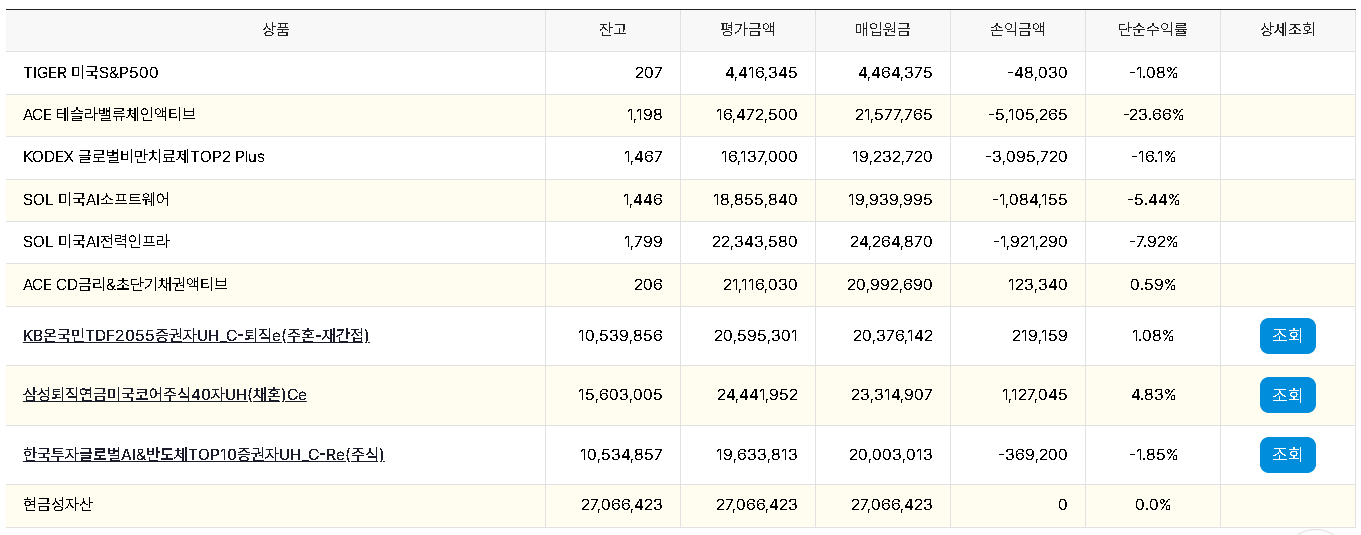
Task: Click balance value 1,467
Action: [x=643, y=157]
